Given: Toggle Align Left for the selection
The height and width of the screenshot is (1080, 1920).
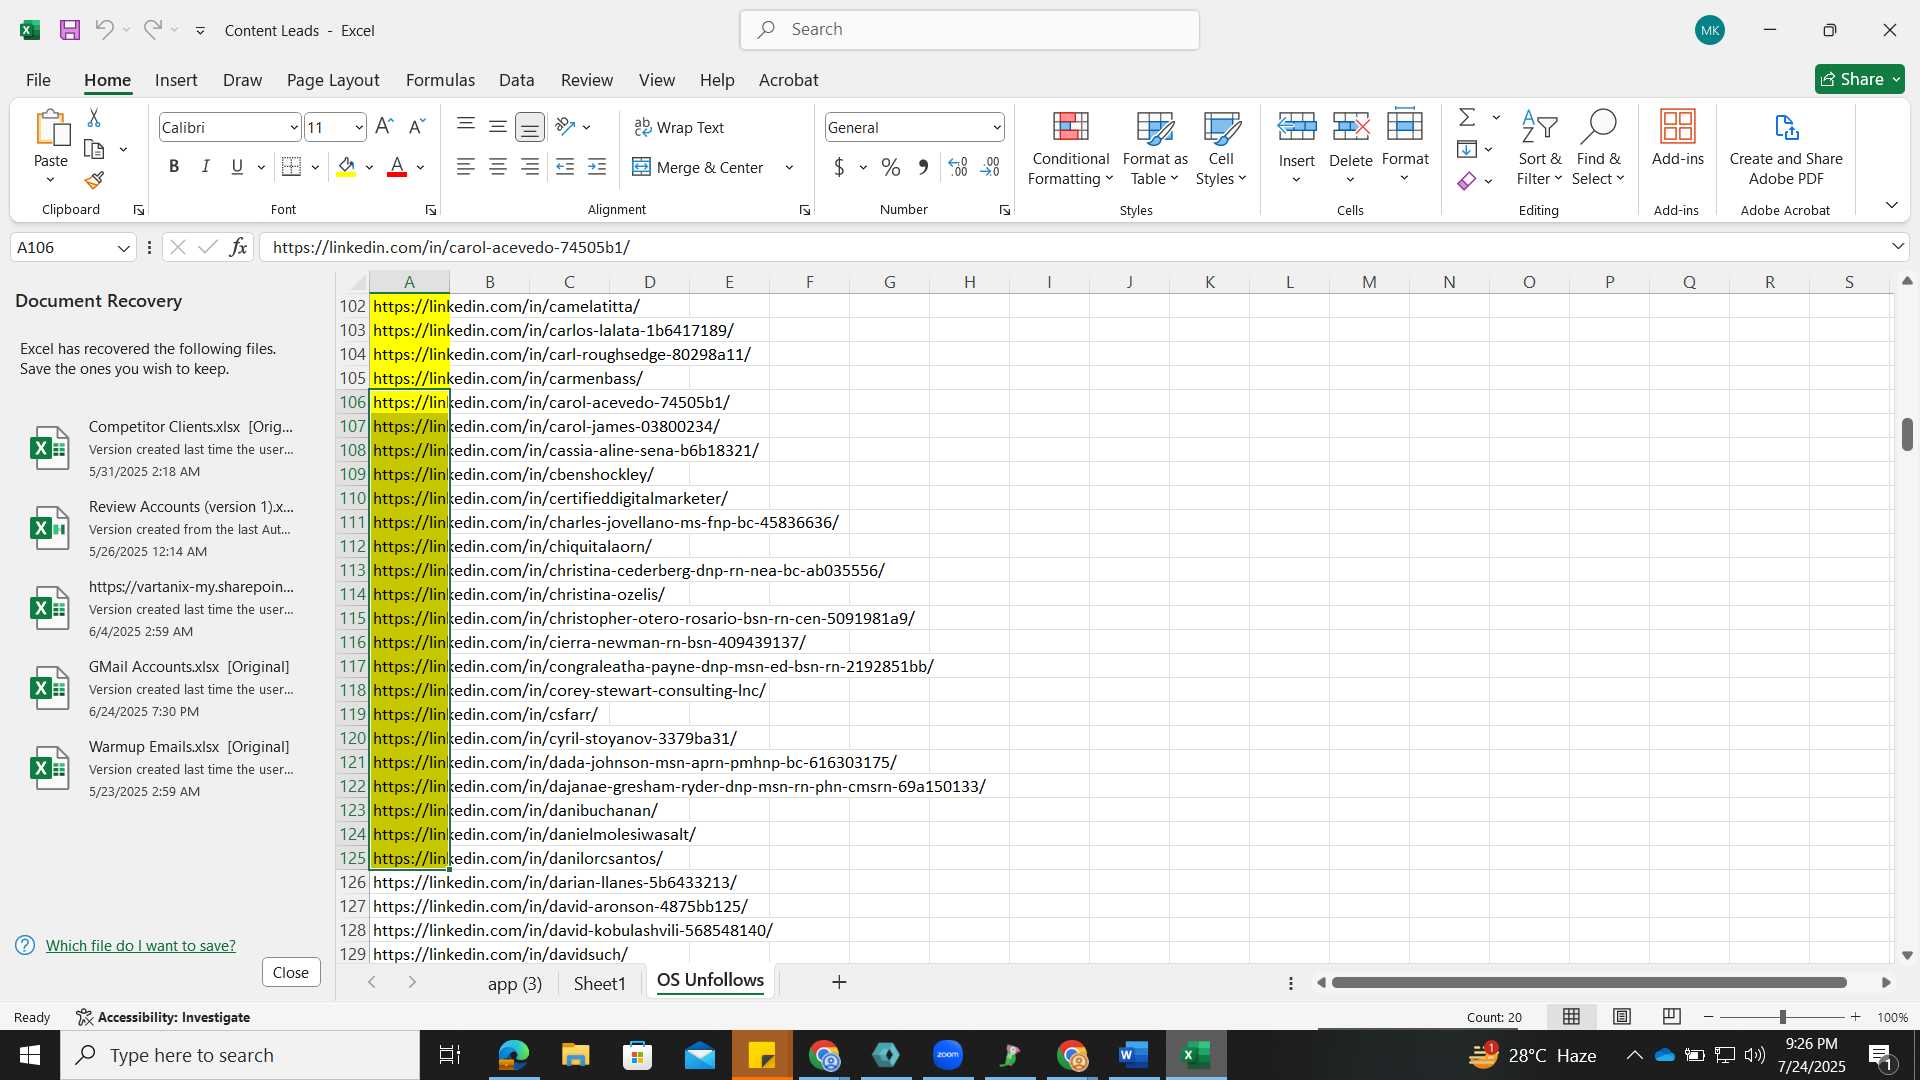Looking at the screenshot, I should point(466,167).
